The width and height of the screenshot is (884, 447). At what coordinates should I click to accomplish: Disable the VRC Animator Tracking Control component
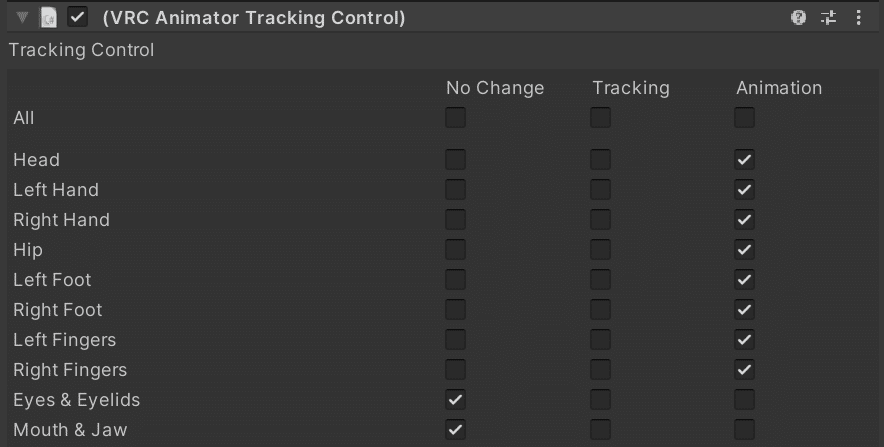point(77,17)
